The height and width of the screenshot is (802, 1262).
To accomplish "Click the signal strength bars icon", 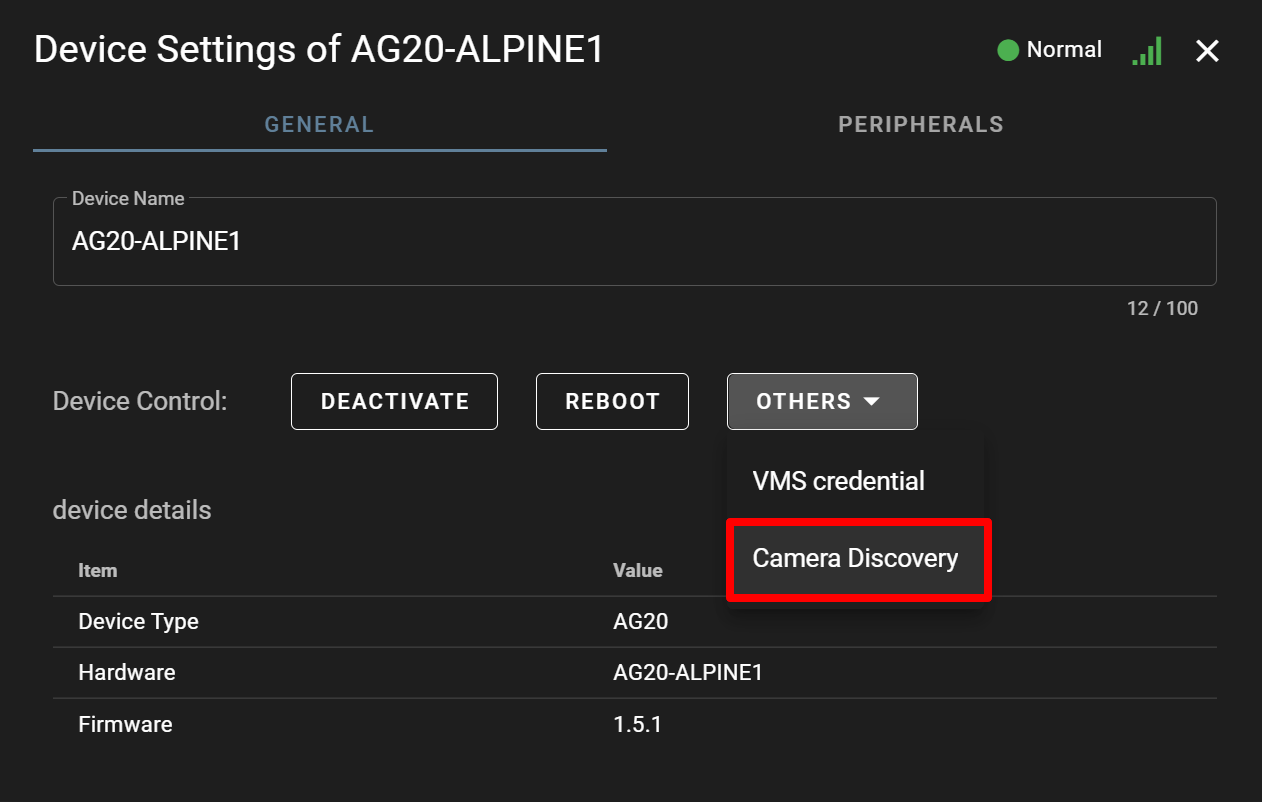I will tap(1147, 51).
